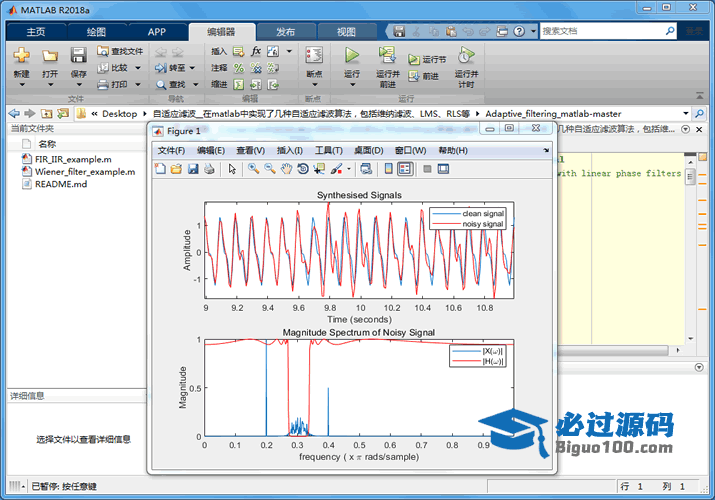Screen dimensions: 715x500
Task: Click the Name (名称) column header
Action: 47,144
